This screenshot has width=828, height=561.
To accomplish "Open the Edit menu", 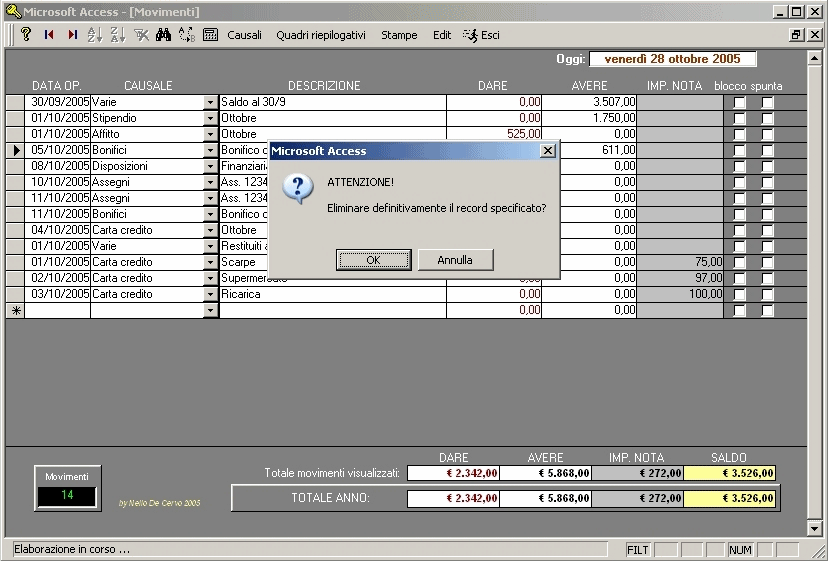I will pos(442,35).
